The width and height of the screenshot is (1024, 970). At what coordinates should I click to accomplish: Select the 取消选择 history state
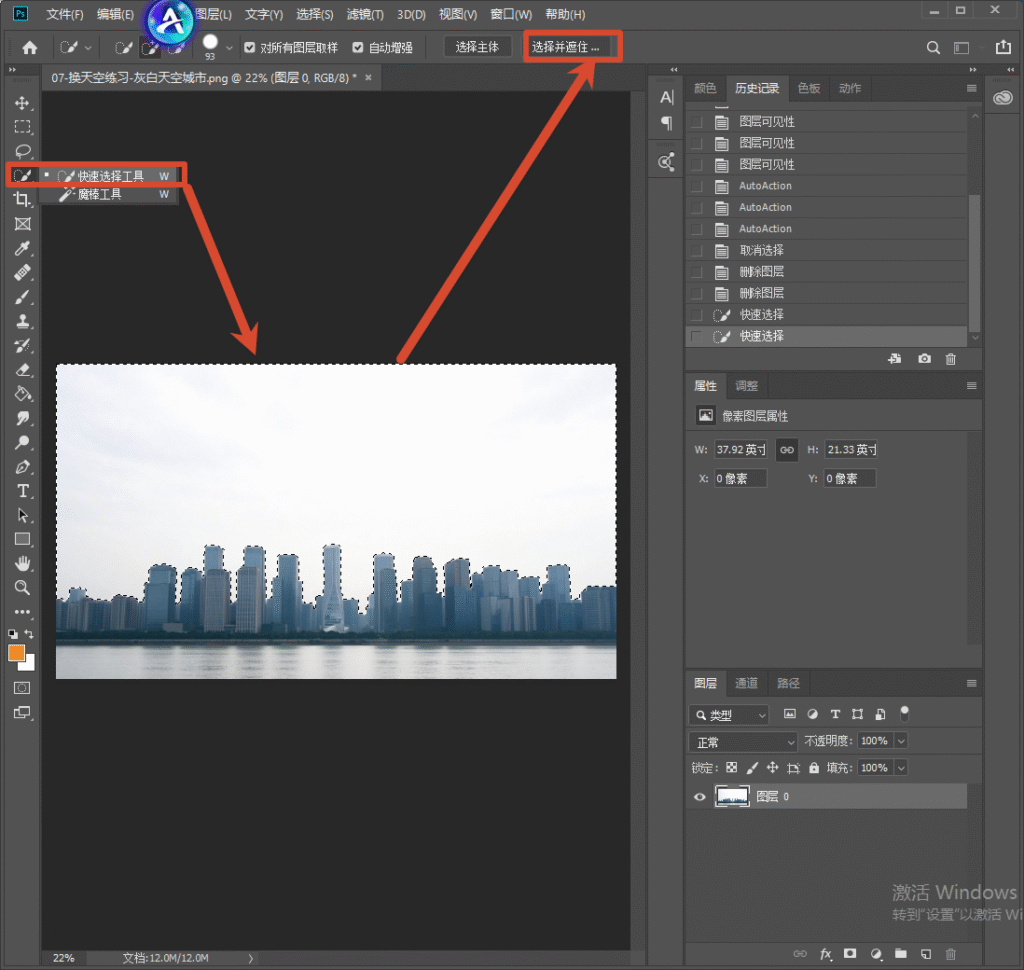pyautogui.click(x=827, y=250)
